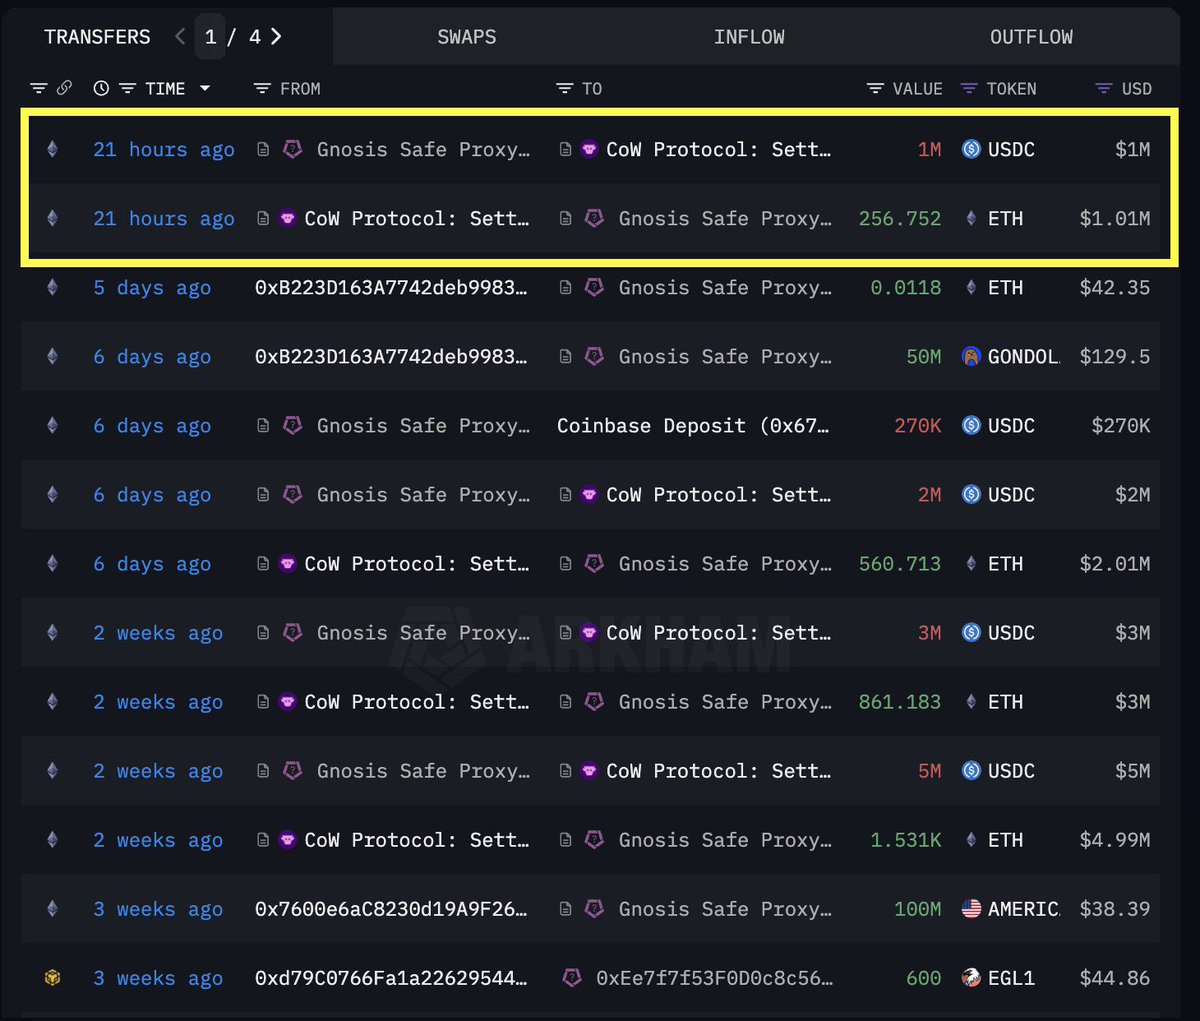This screenshot has width=1200, height=1021.
Task: Open filter icon next to TO column
Action: tap(564, 88)
